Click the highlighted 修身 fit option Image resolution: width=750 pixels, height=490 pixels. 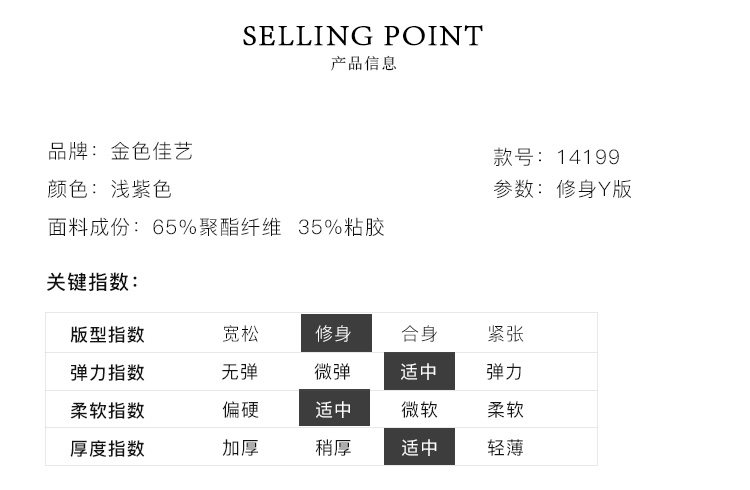coord(336,334)
